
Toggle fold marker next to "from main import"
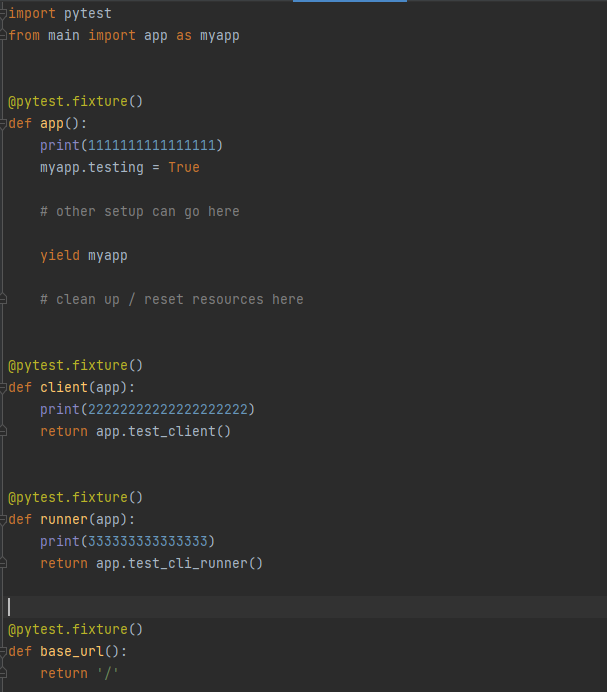[x=3, y=35]
